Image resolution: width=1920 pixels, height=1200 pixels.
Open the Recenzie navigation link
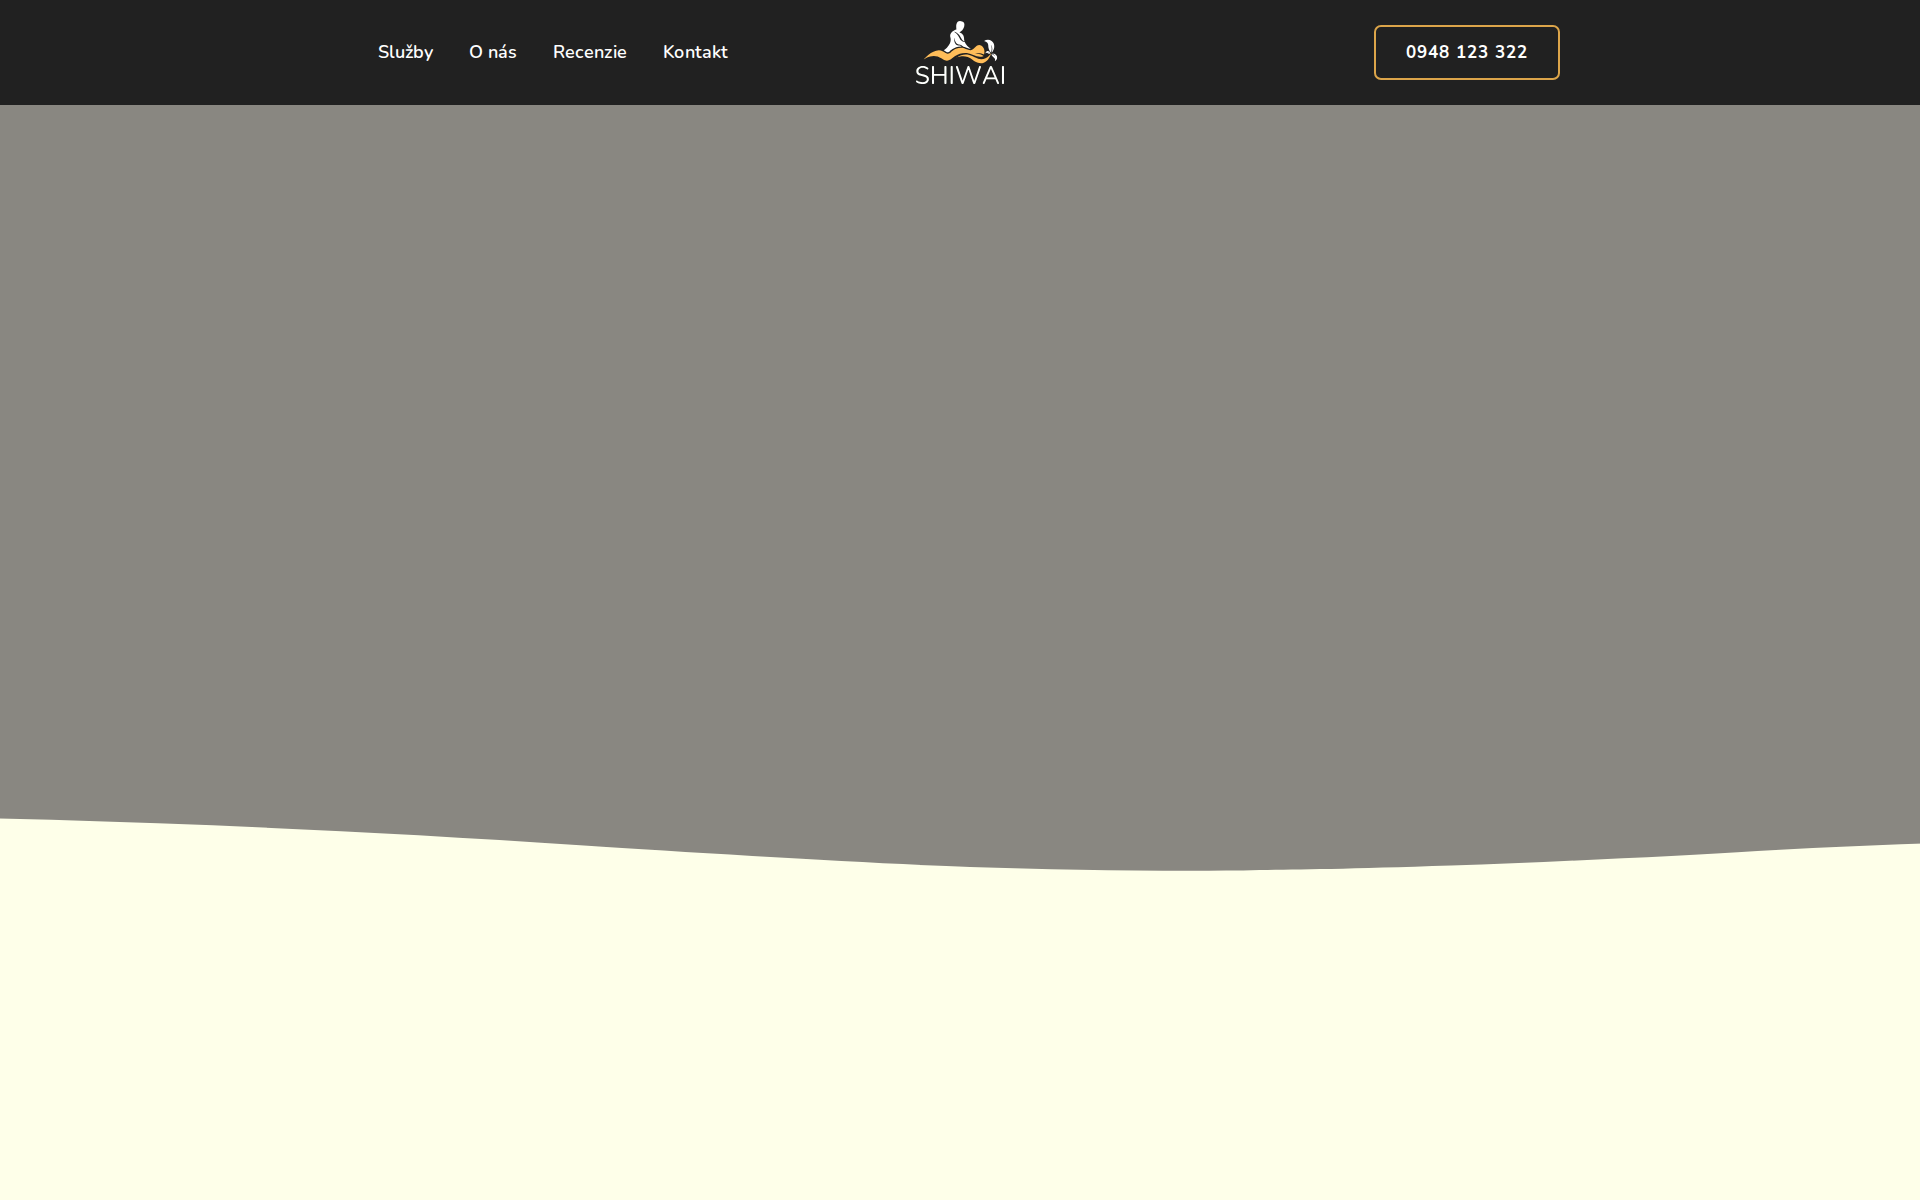(589, 52)
